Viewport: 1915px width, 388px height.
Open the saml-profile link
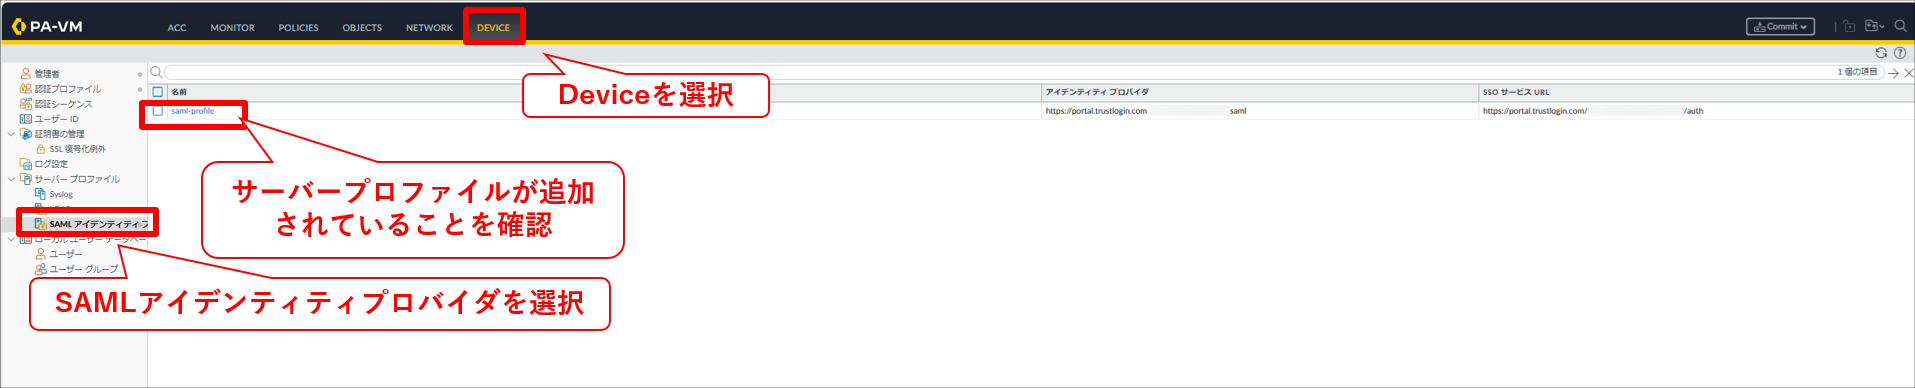(x=192, y=111)
